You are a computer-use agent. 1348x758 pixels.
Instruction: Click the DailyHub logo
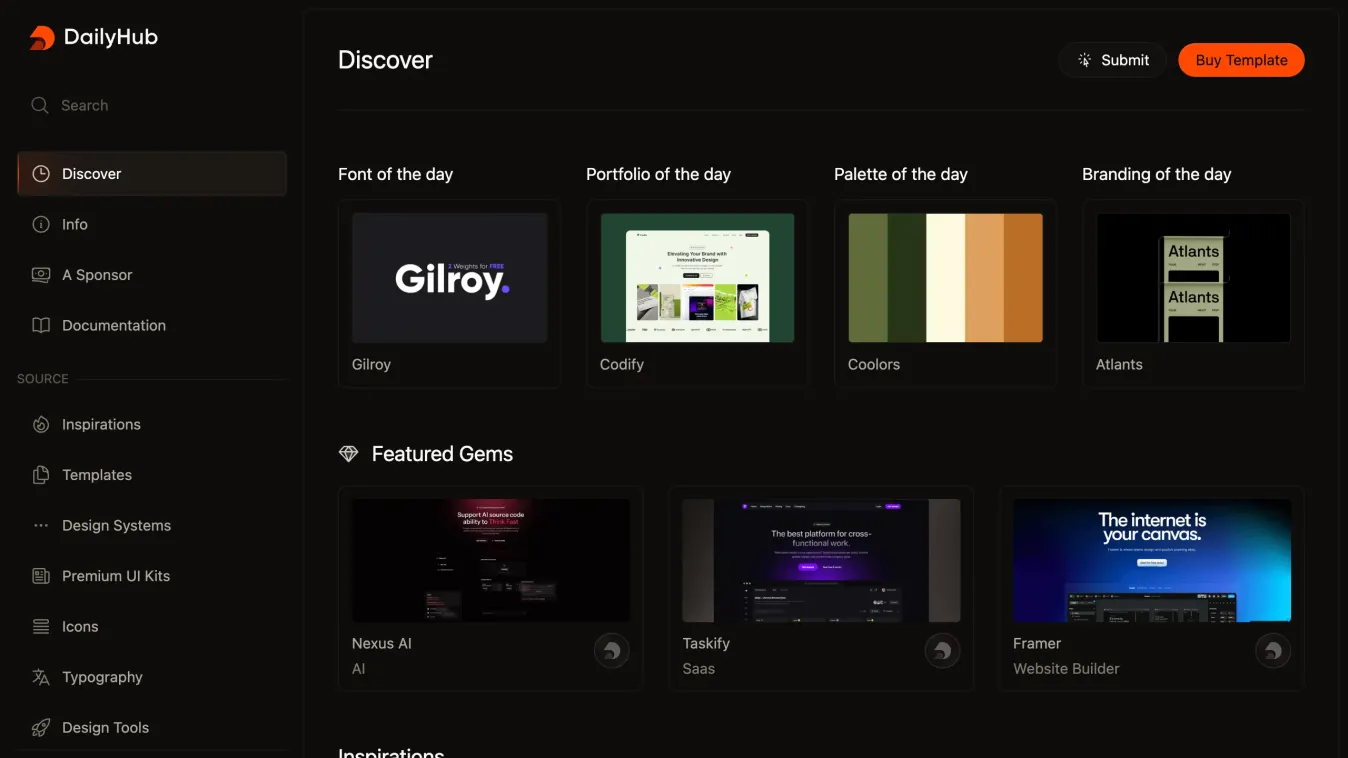click(93, 36)
